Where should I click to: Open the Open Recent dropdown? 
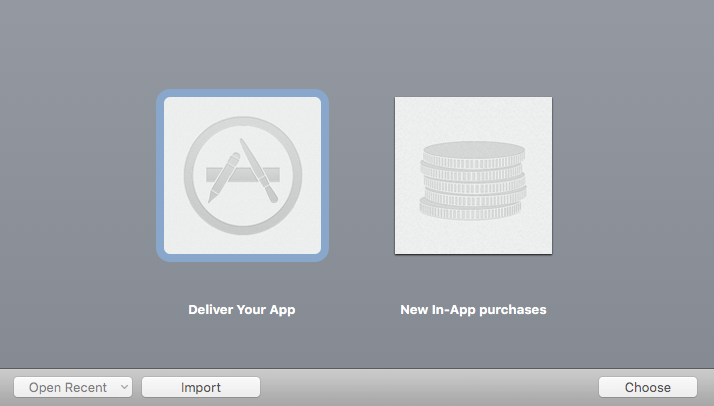click(73, 387)
